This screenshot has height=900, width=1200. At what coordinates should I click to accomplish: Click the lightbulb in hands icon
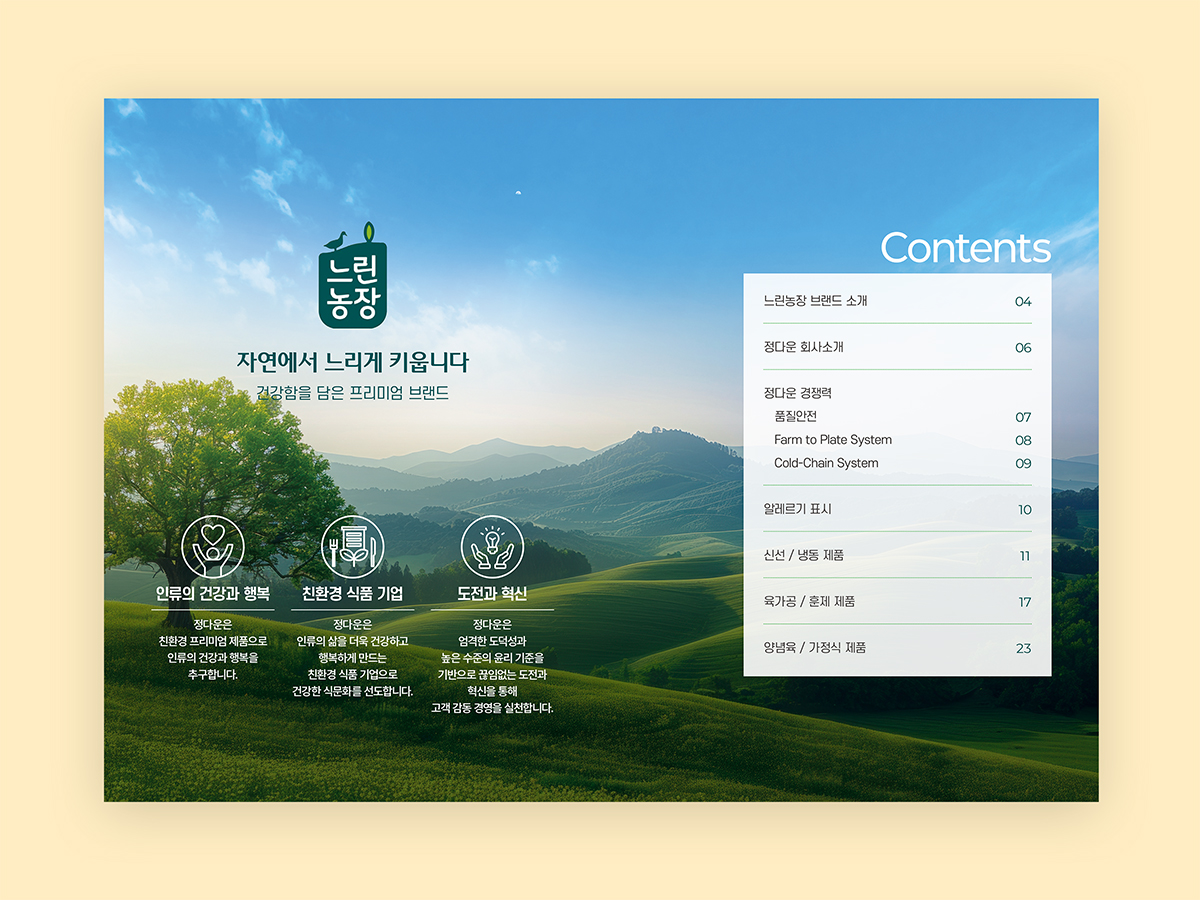(492, 547)
